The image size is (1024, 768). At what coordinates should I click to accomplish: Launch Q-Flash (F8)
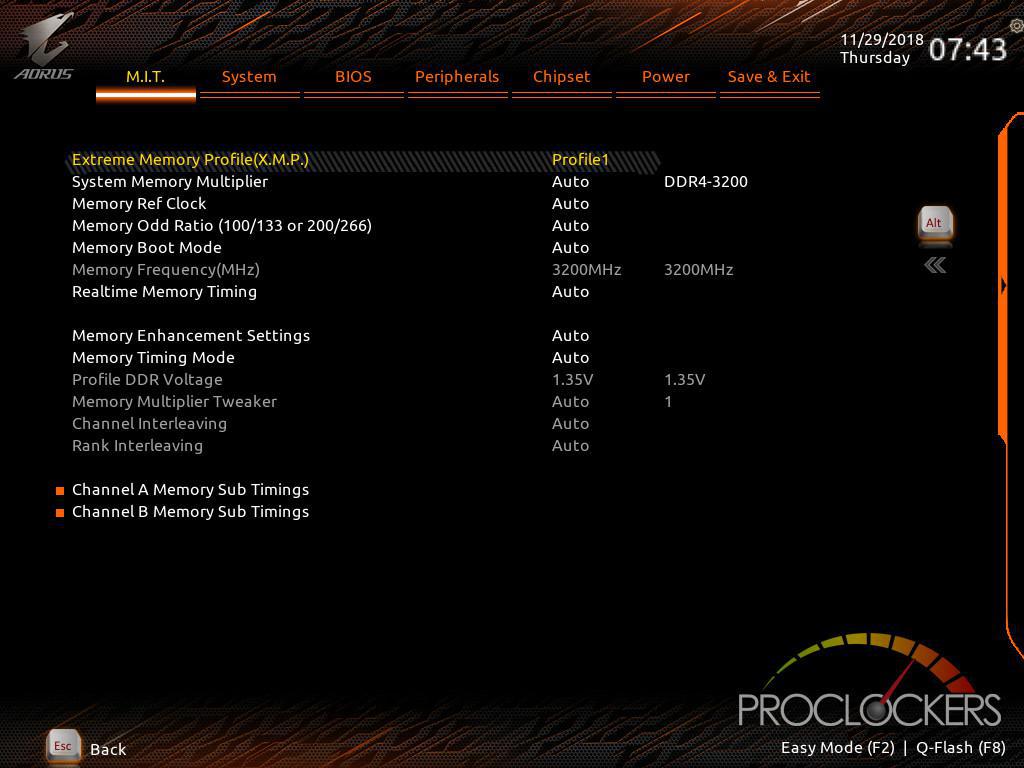pyautogui.click(x=961, y=748)
